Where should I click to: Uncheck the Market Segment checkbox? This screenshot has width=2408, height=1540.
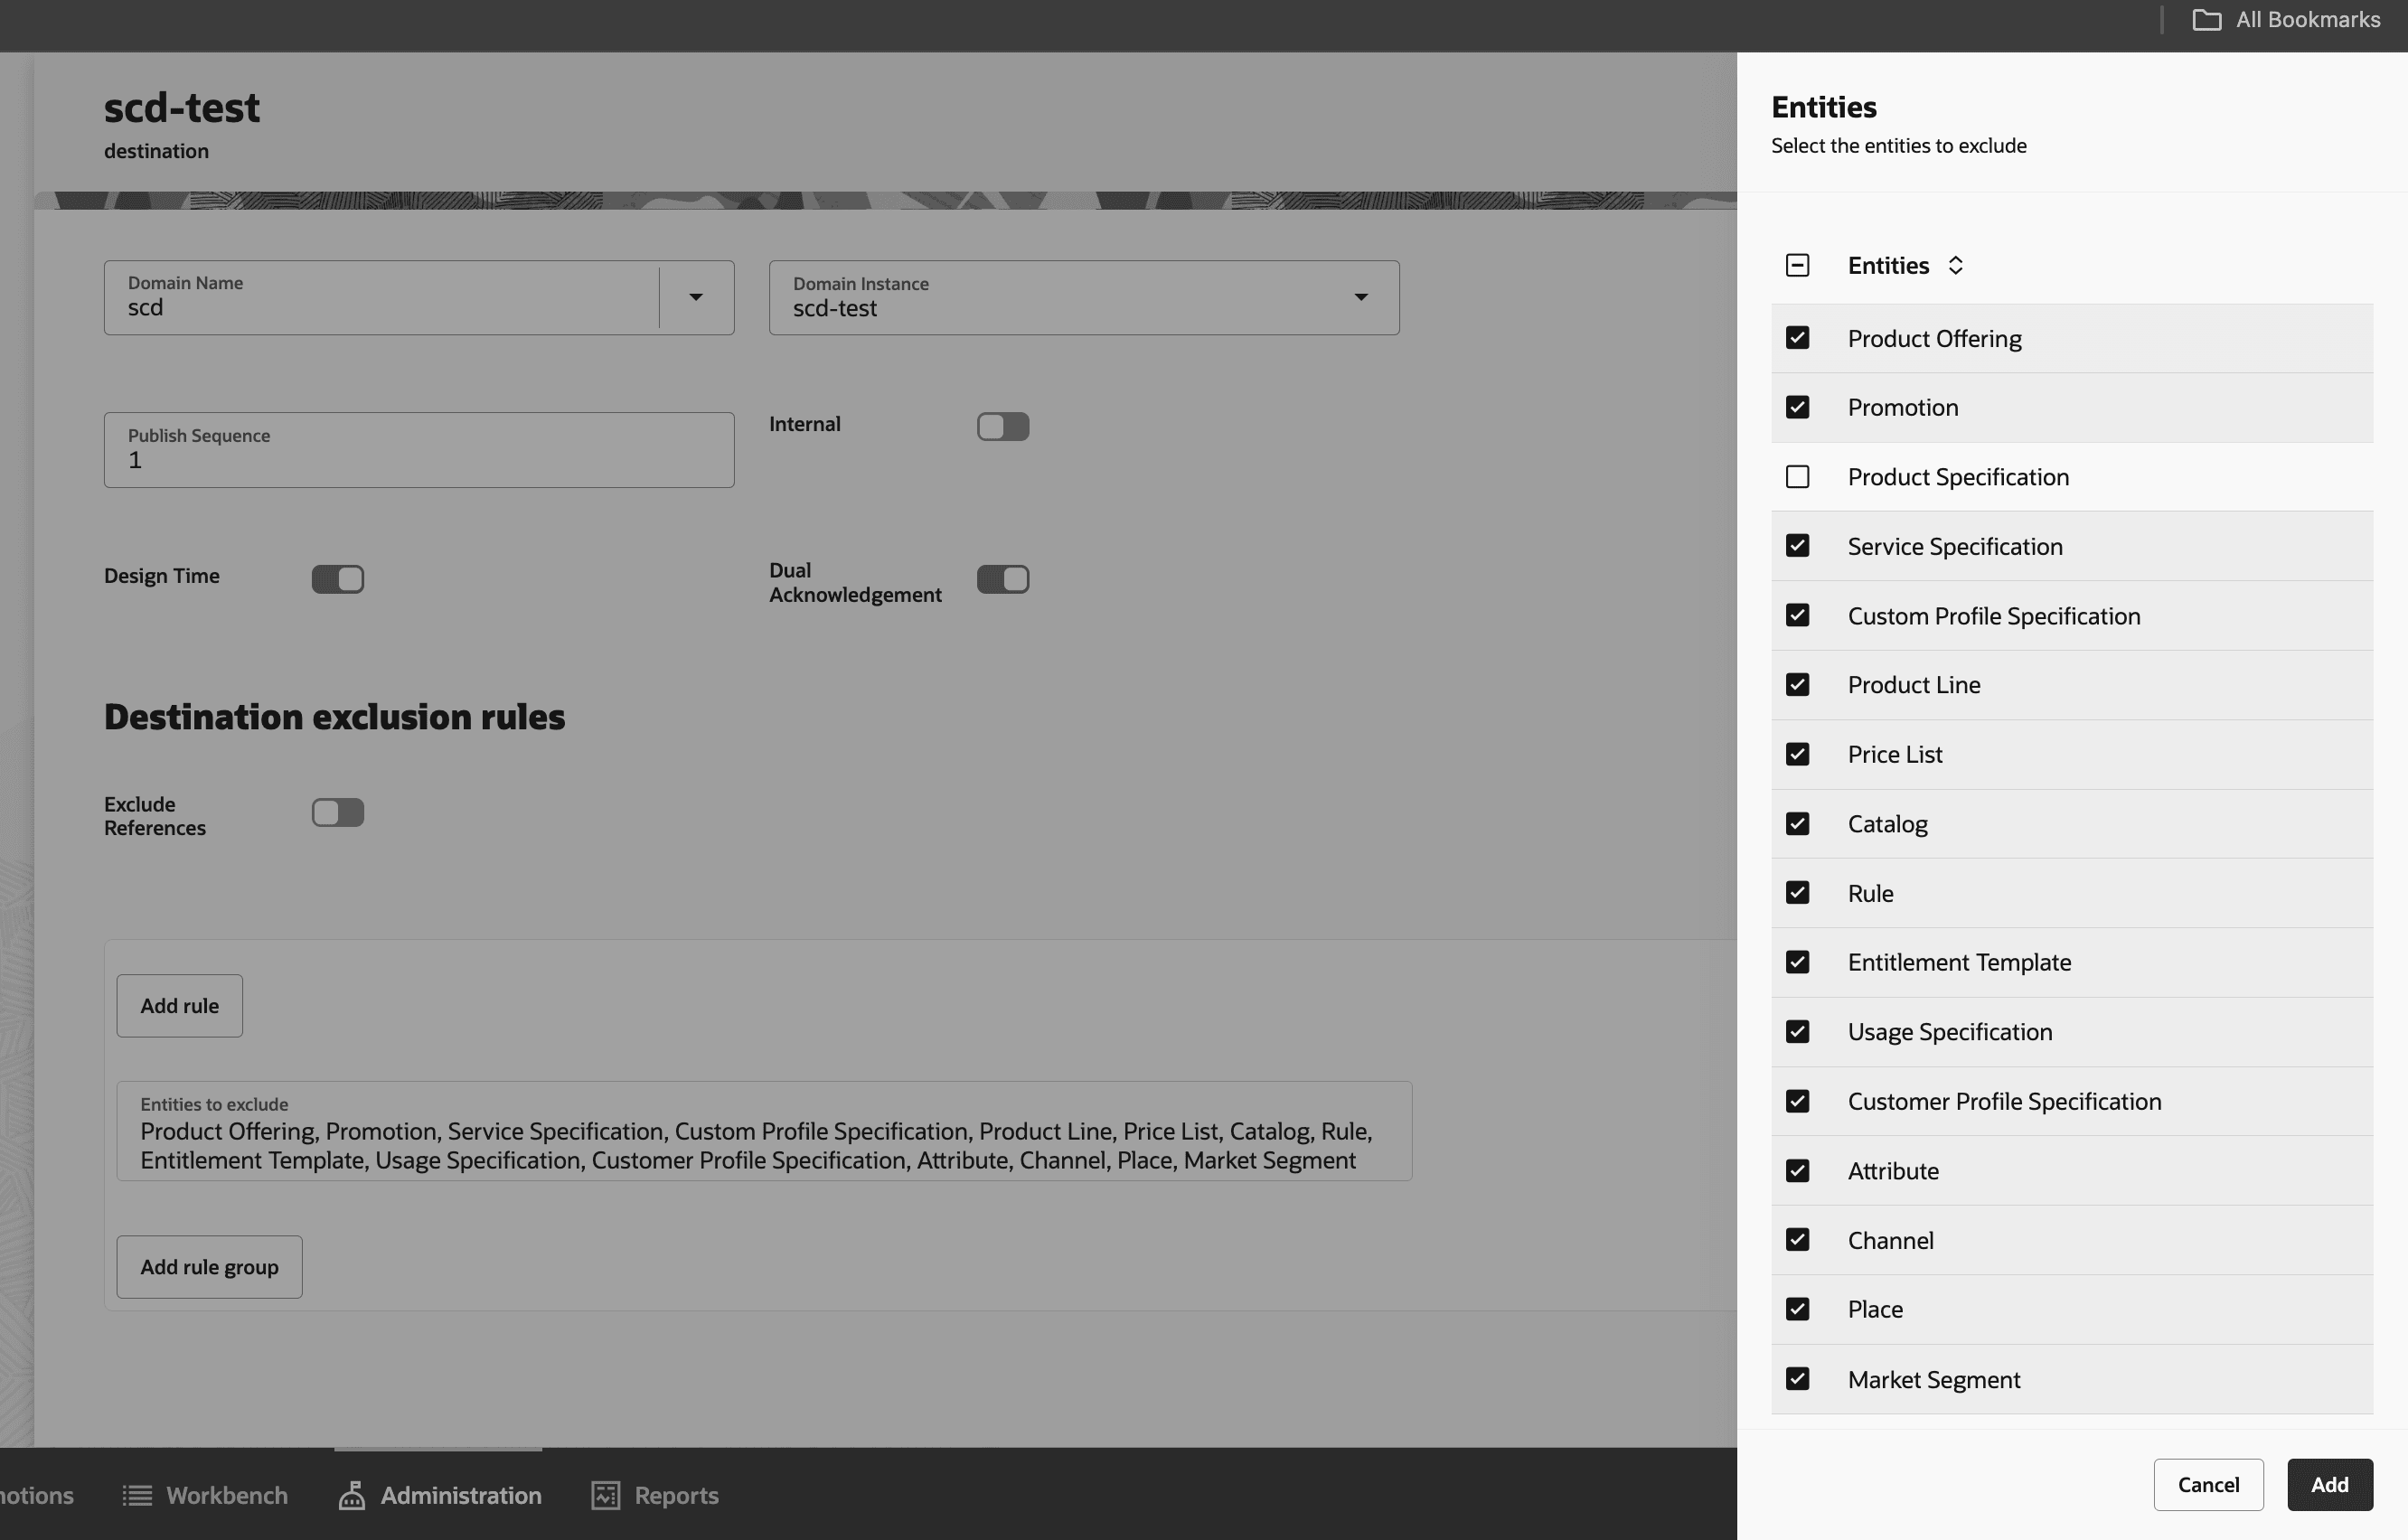[x=1797, y=1379]
